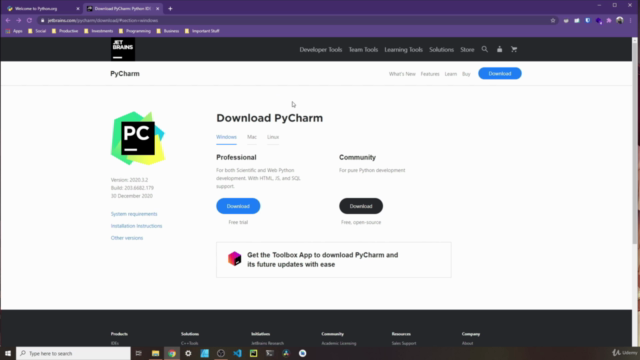
Task: Close the Welcome to Python.org tab
Action: 78,9
